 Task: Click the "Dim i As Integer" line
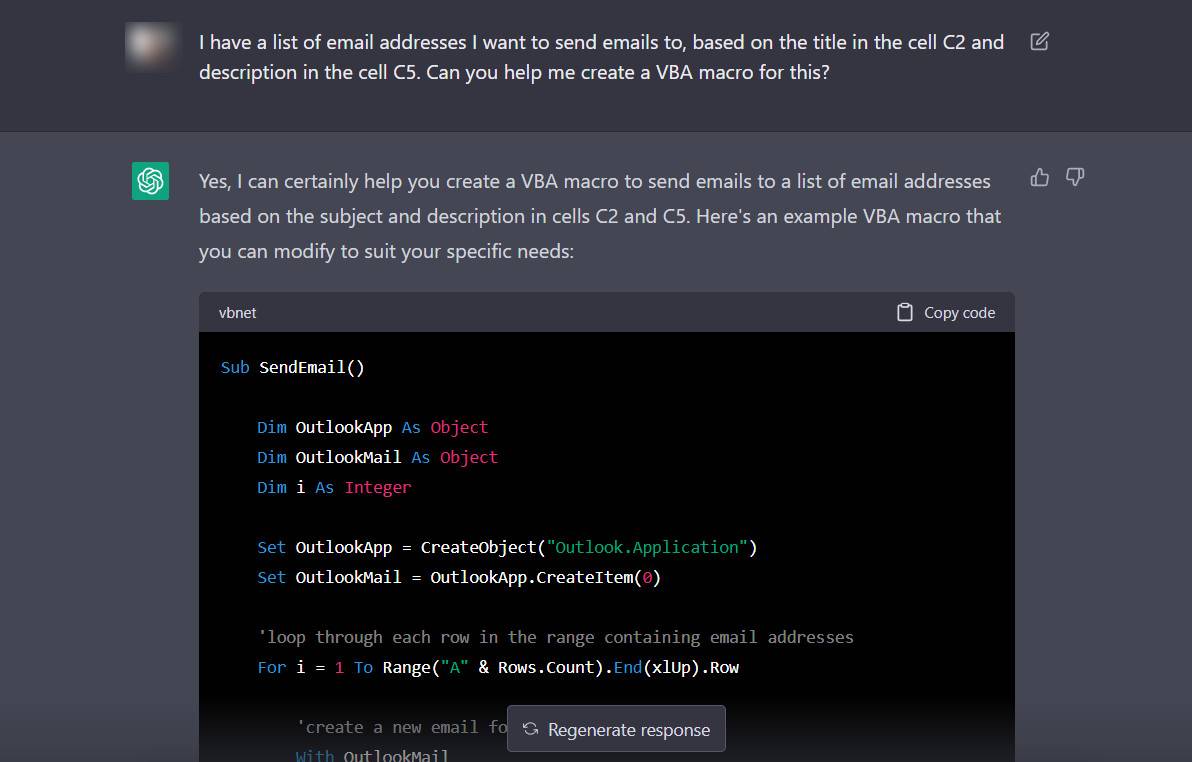pos(334,487)
